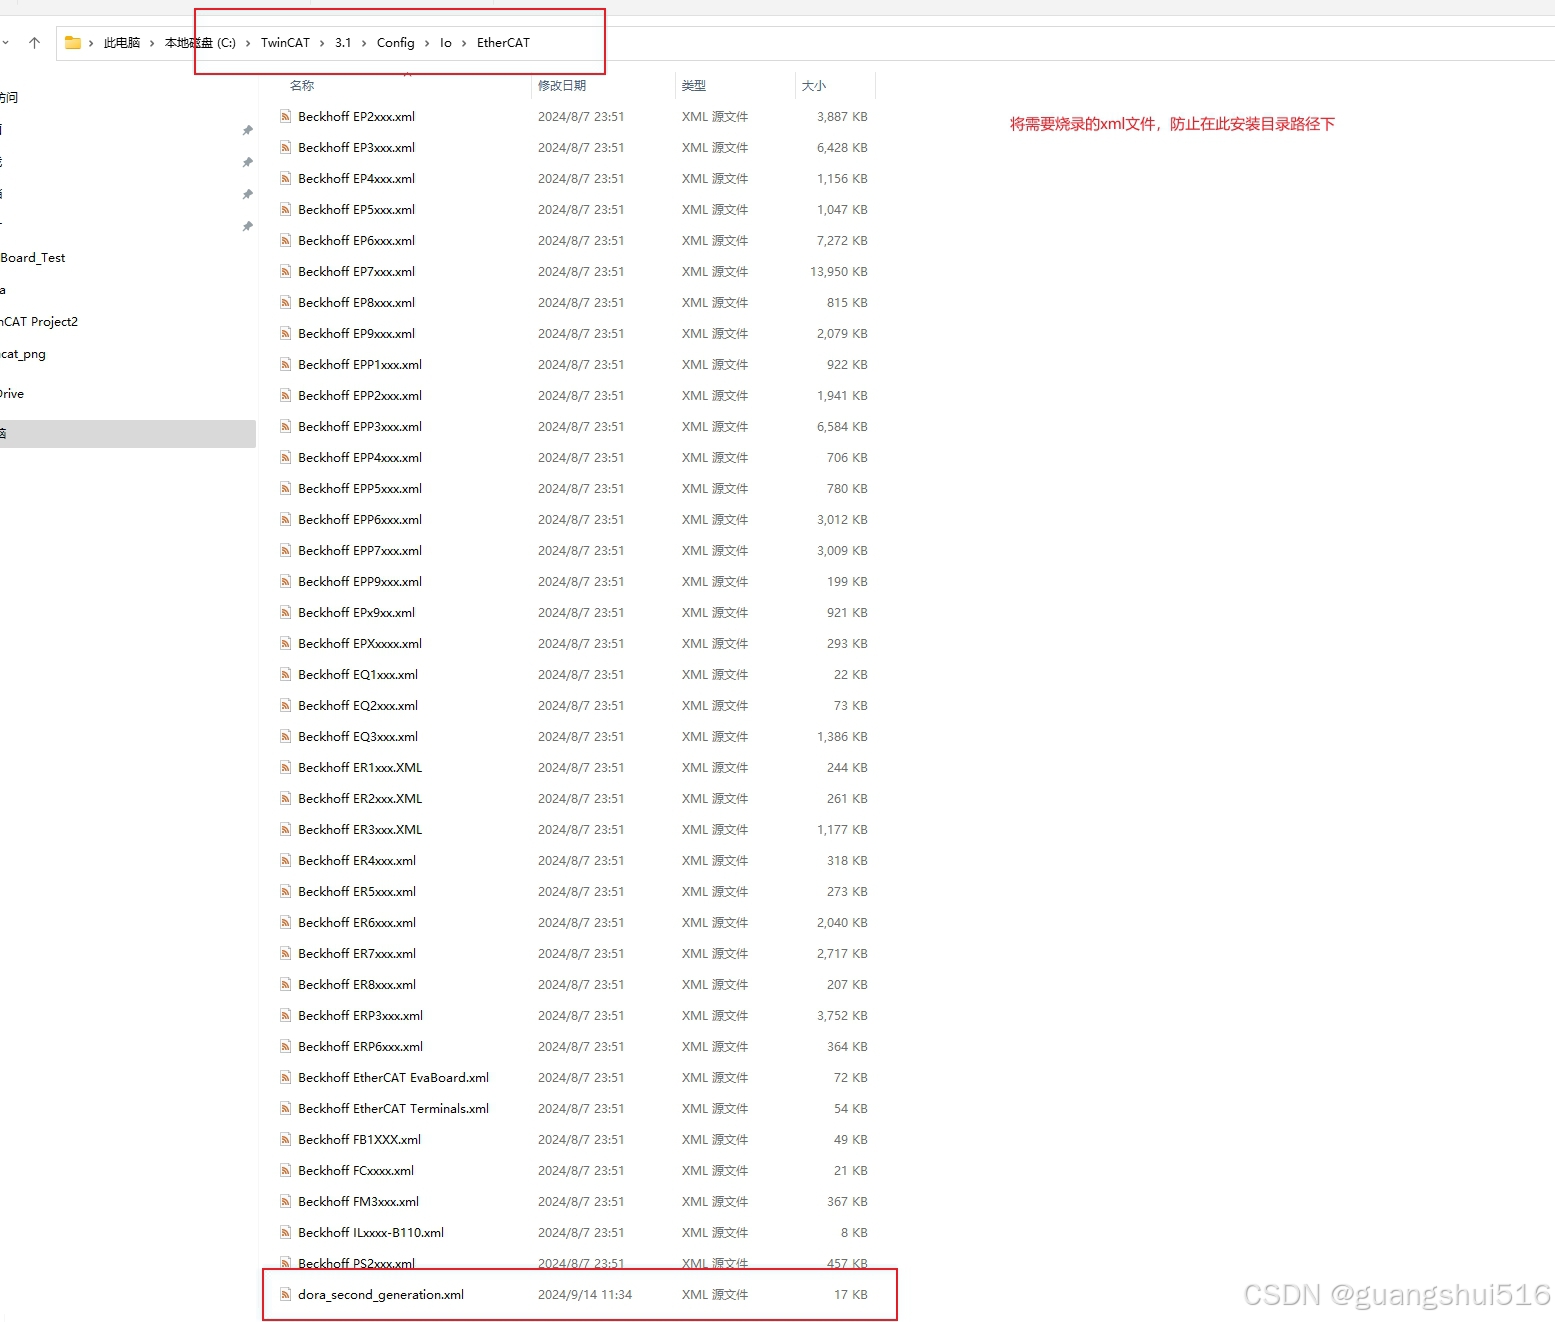Viewport: 1555px width, 1322px height.
Task: Click icon of Beckhoff ER4xxx.xml
Action: point(286,861)
